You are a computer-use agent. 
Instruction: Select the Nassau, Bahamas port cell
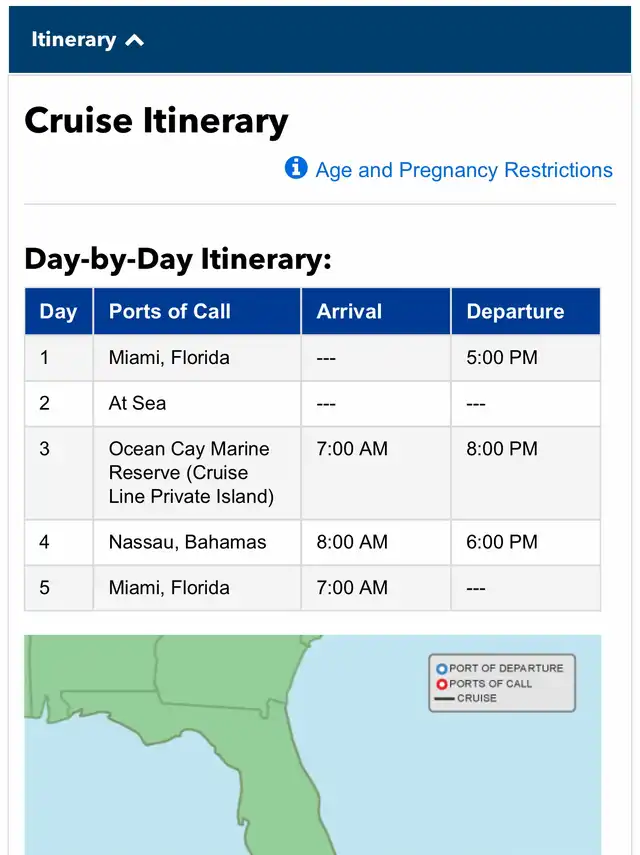[x=188, y=543]
